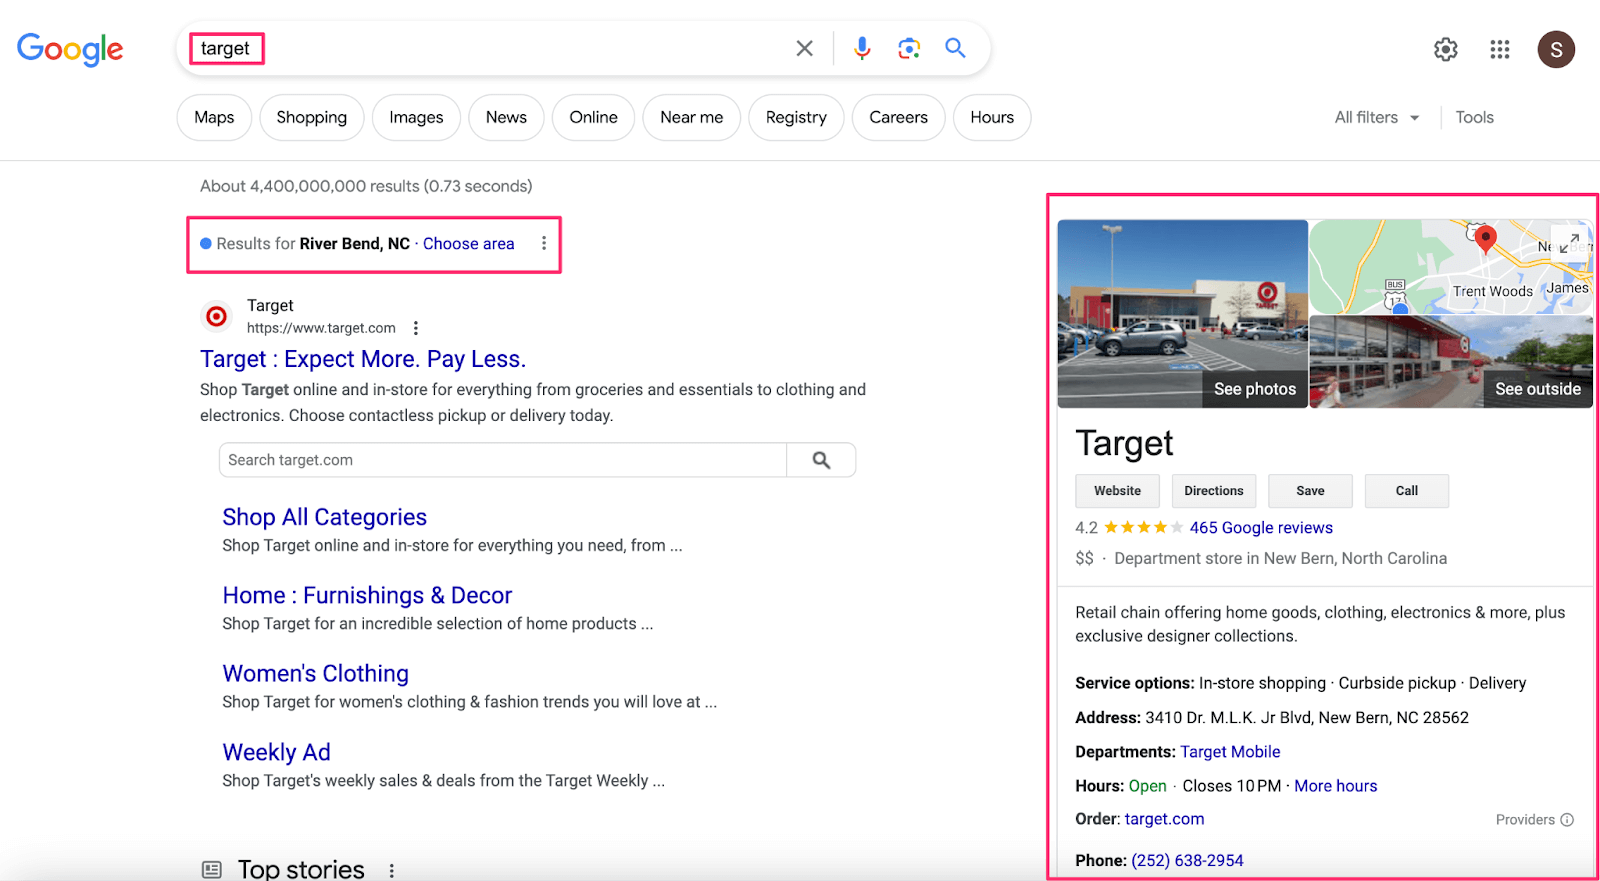This screenshot has width=1600, height=881.
Task: Click the red location pin on the map
Action: [x=1486, y=239]
